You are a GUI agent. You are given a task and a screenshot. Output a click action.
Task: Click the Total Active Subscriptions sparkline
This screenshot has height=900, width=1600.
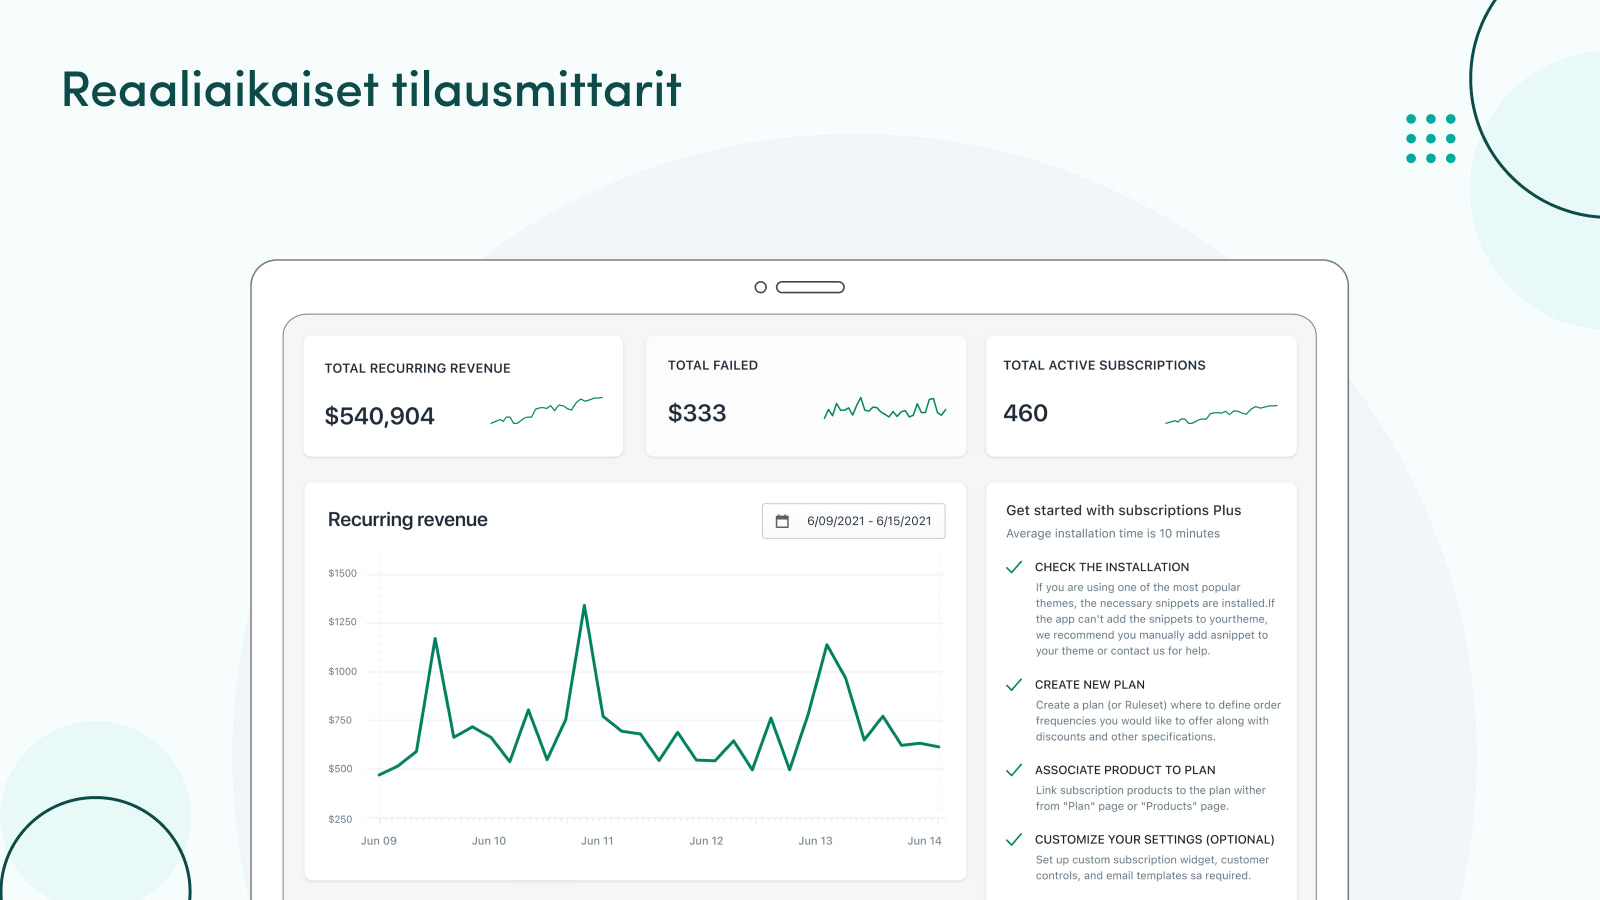[1221, 414]
